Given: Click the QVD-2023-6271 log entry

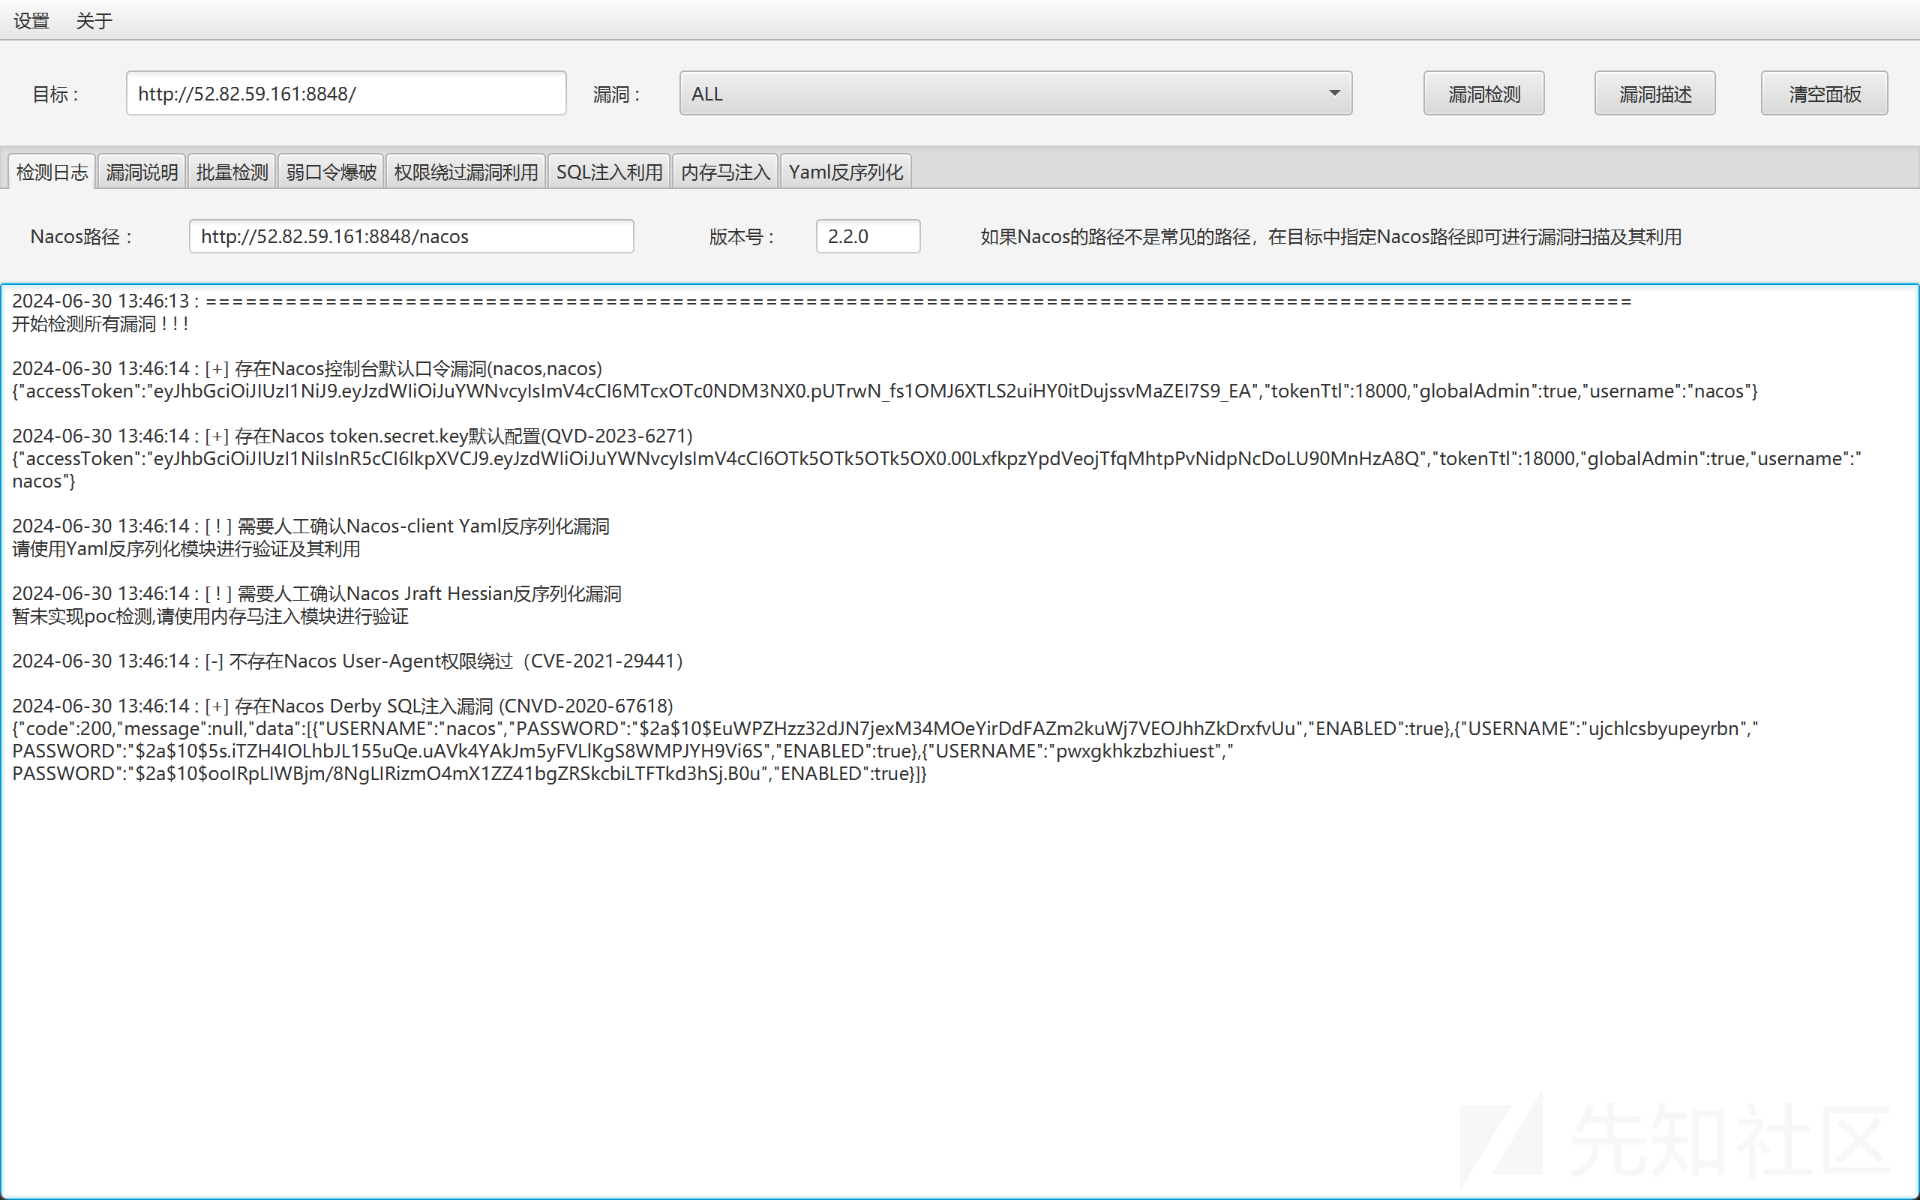Looking at the screenshot, I should [352, 436].
